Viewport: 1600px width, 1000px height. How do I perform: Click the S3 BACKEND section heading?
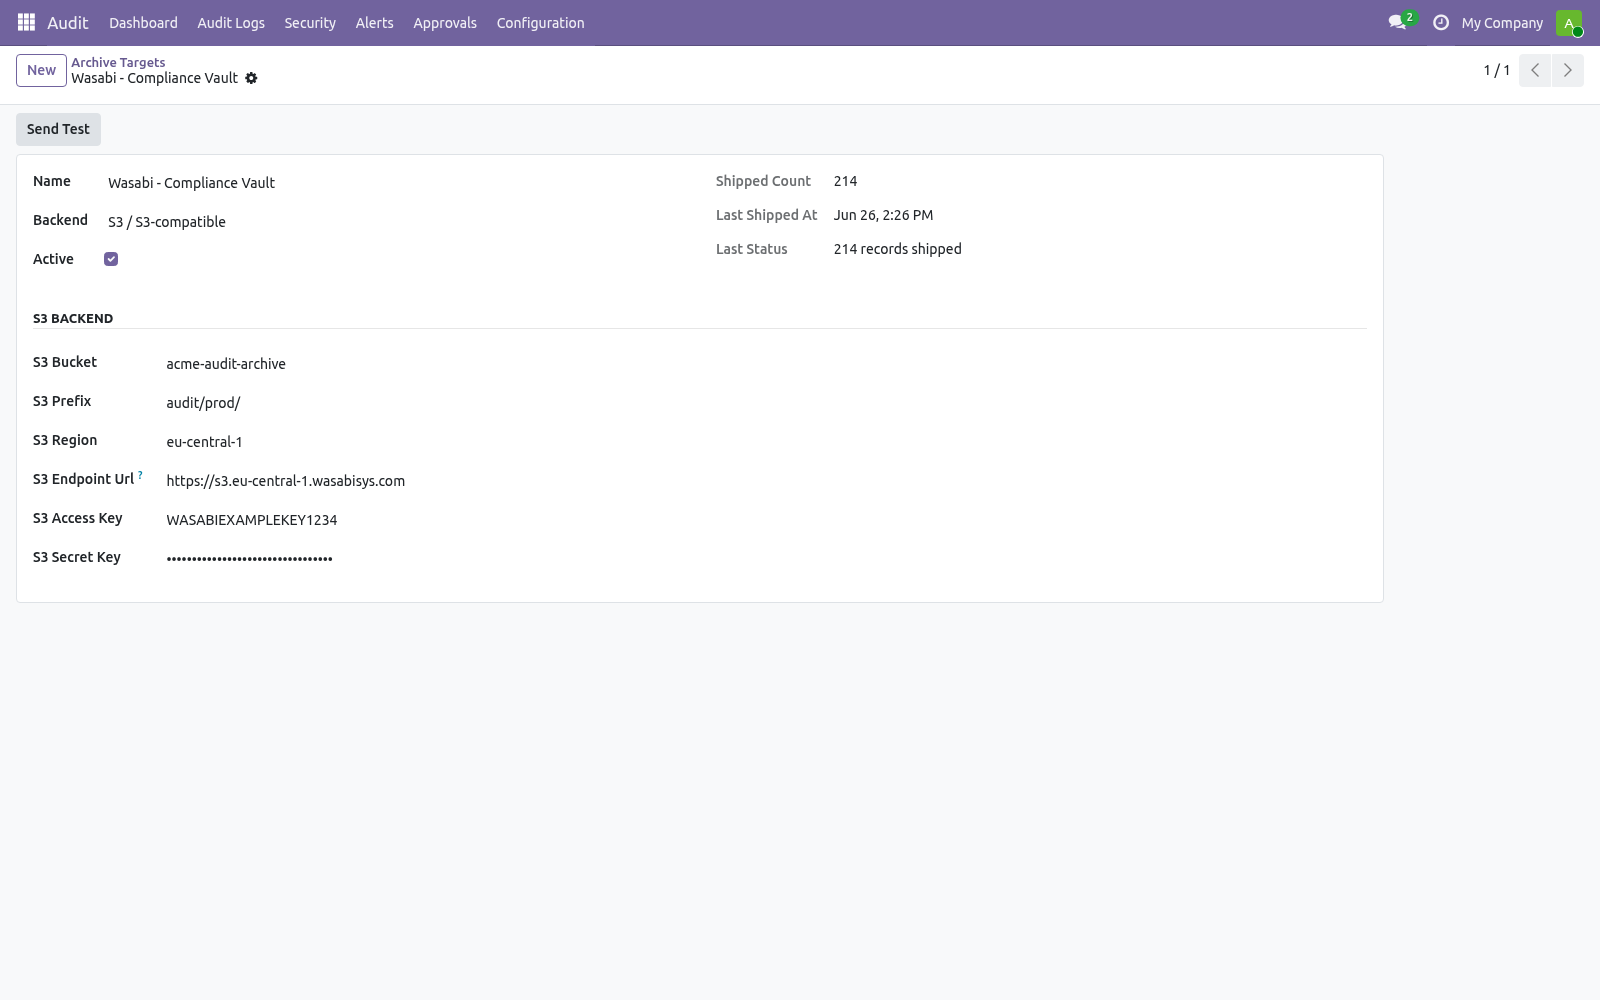click(x=73, y=318)
